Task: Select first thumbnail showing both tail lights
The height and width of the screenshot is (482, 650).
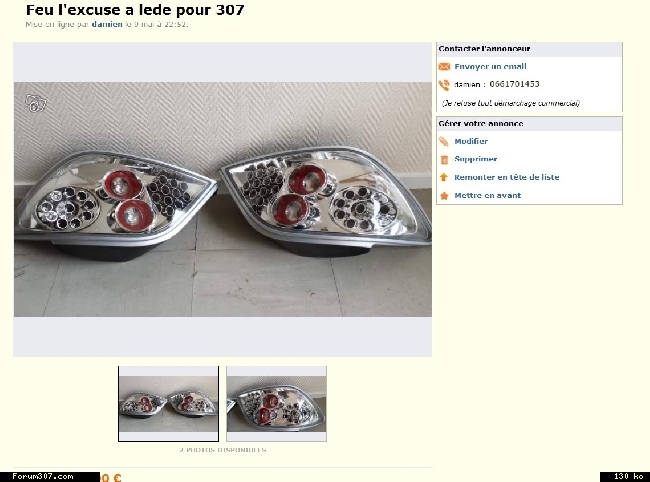Action: click(x=168, y=404)
